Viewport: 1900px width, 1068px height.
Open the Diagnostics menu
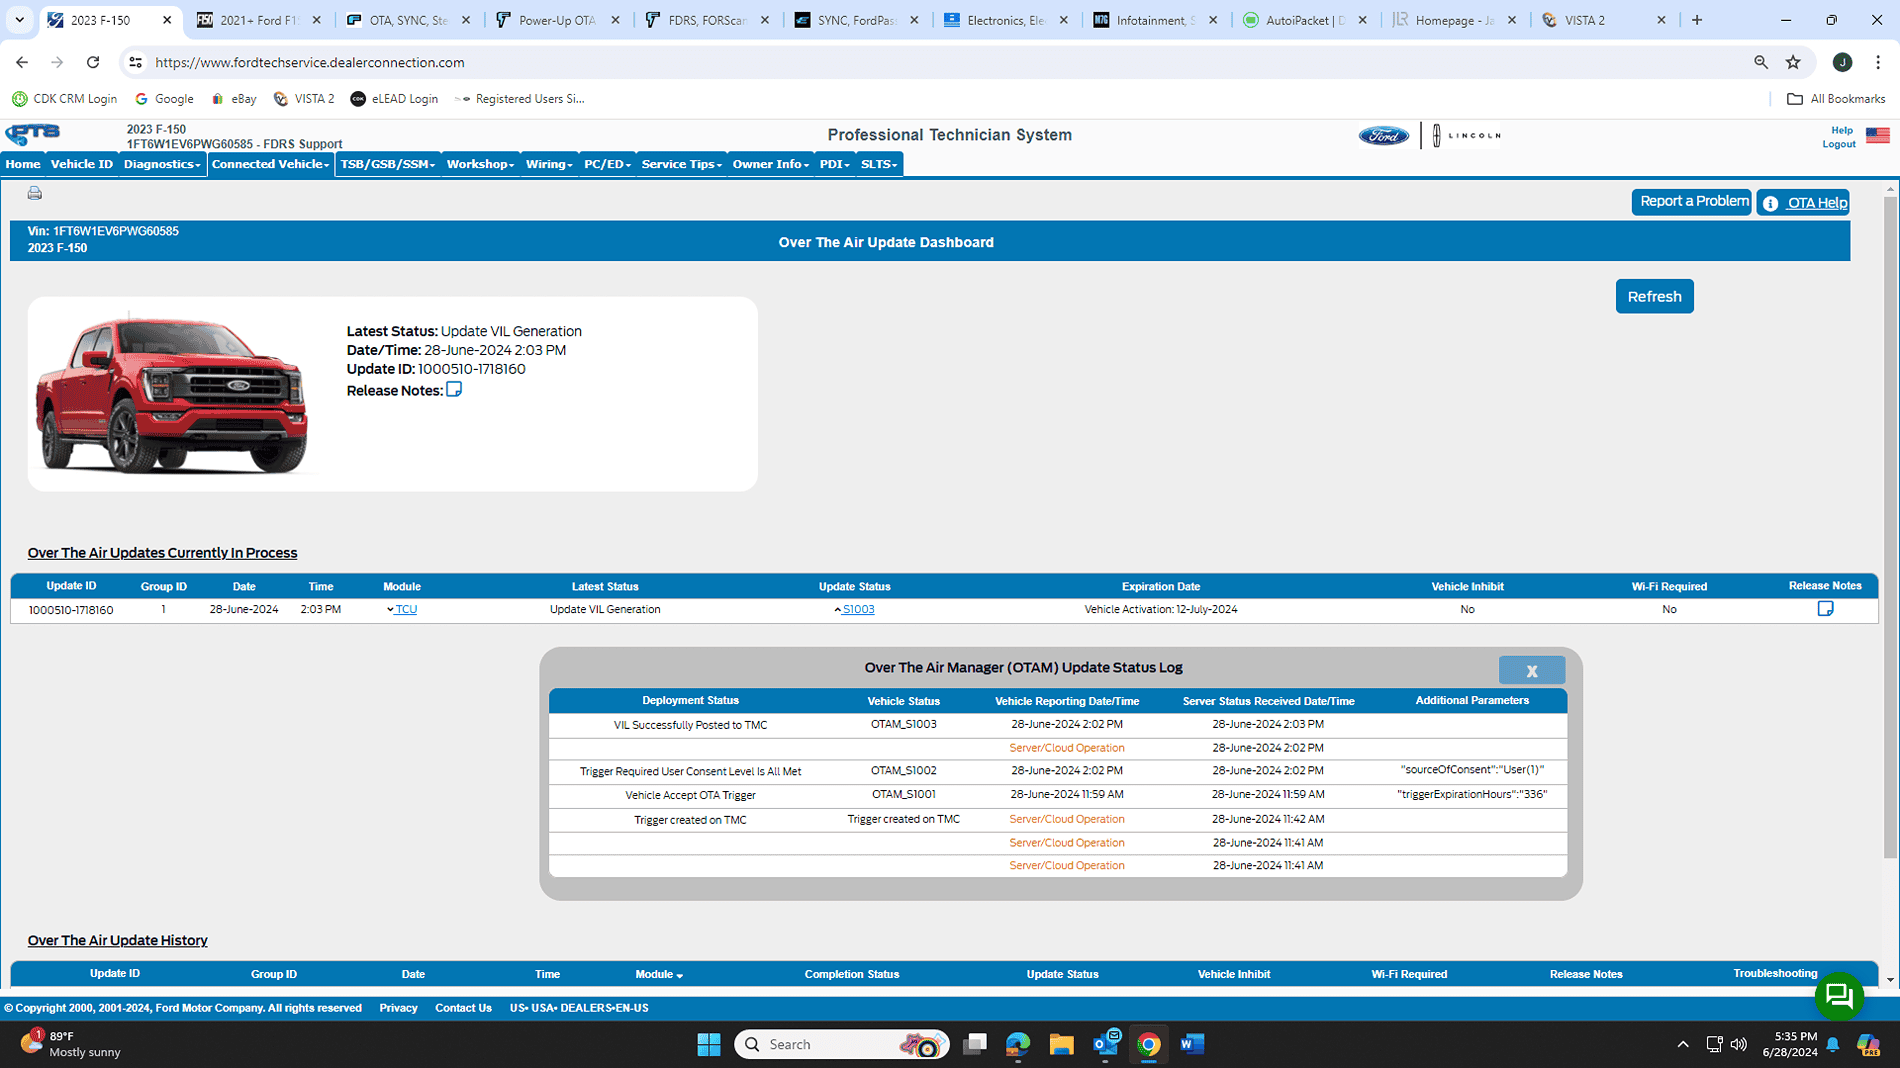pyautogui.click(x=161, y=164)
